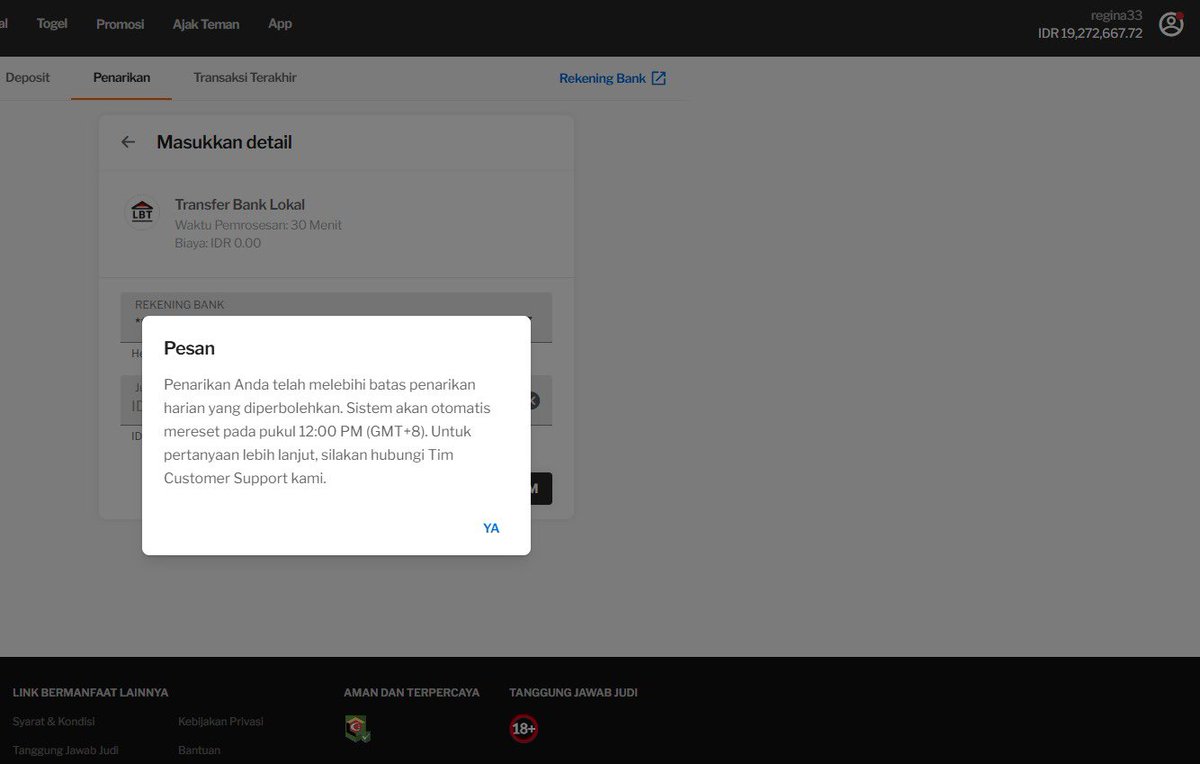Click the balance IDR 19,272,667.72
Screen dimensions: 1200x764
pos(1090,33)
